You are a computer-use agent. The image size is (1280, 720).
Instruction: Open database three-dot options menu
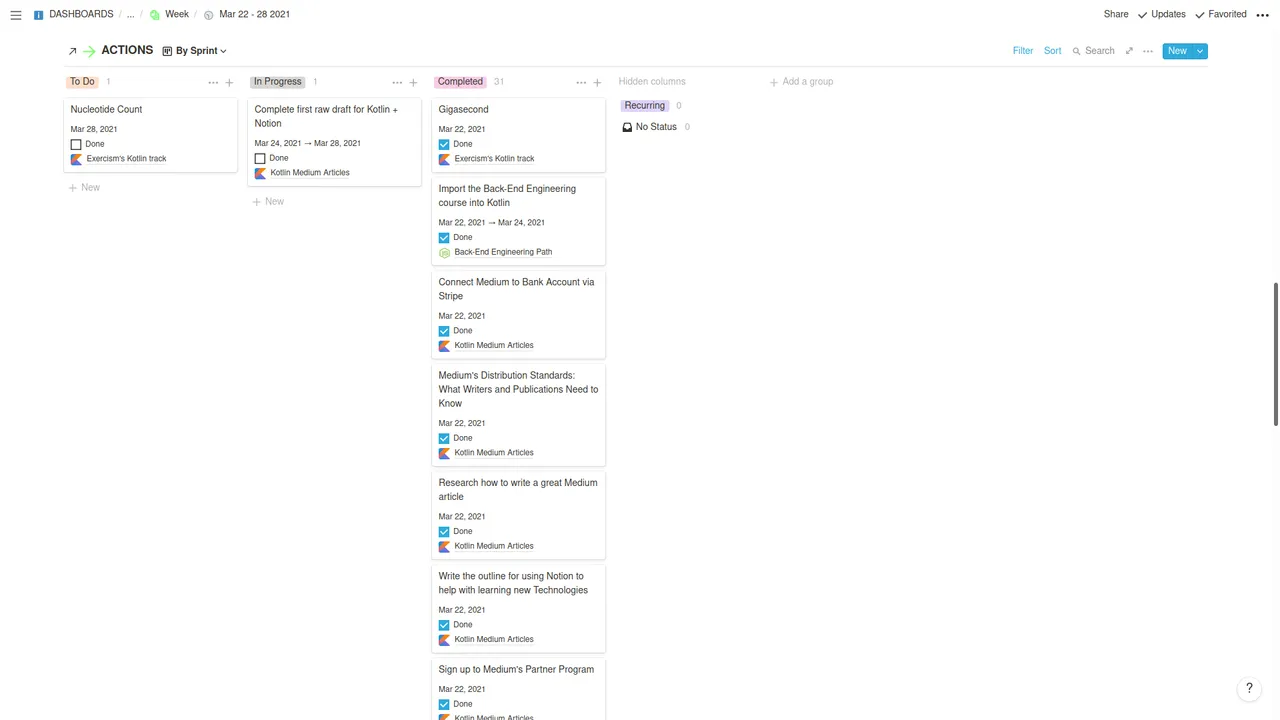point(1148,51)
